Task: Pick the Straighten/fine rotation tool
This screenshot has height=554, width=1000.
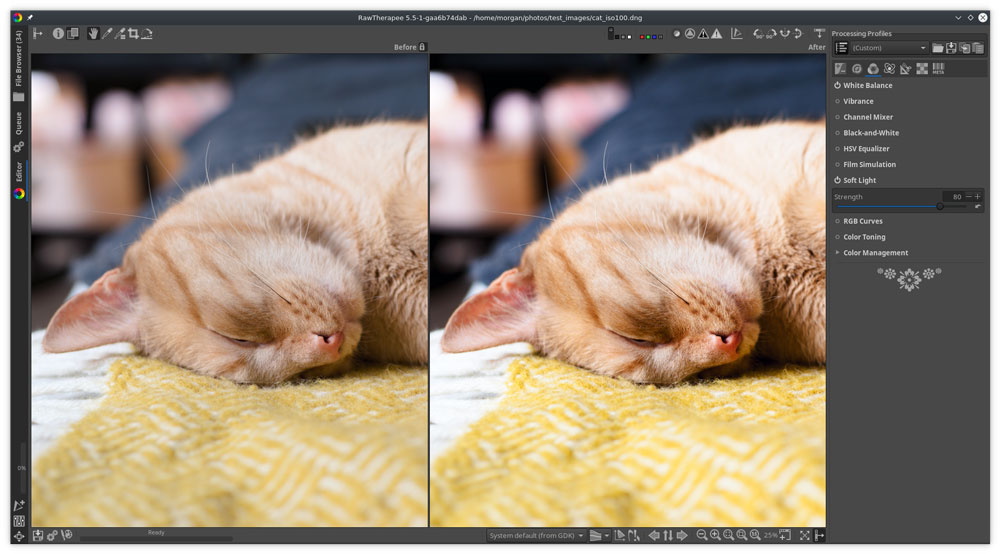Action: (x=147, y=33)
